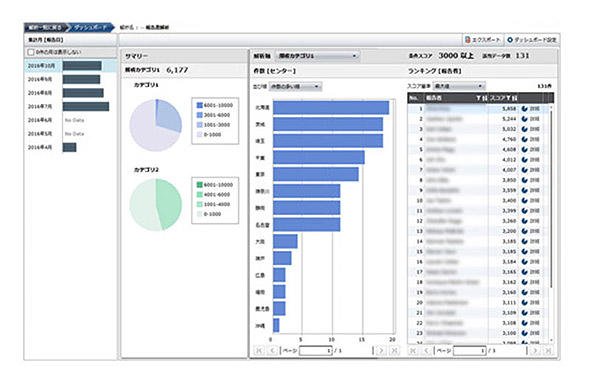
Task: Select the 2016年9月 month row
Action: coord(71,79)
